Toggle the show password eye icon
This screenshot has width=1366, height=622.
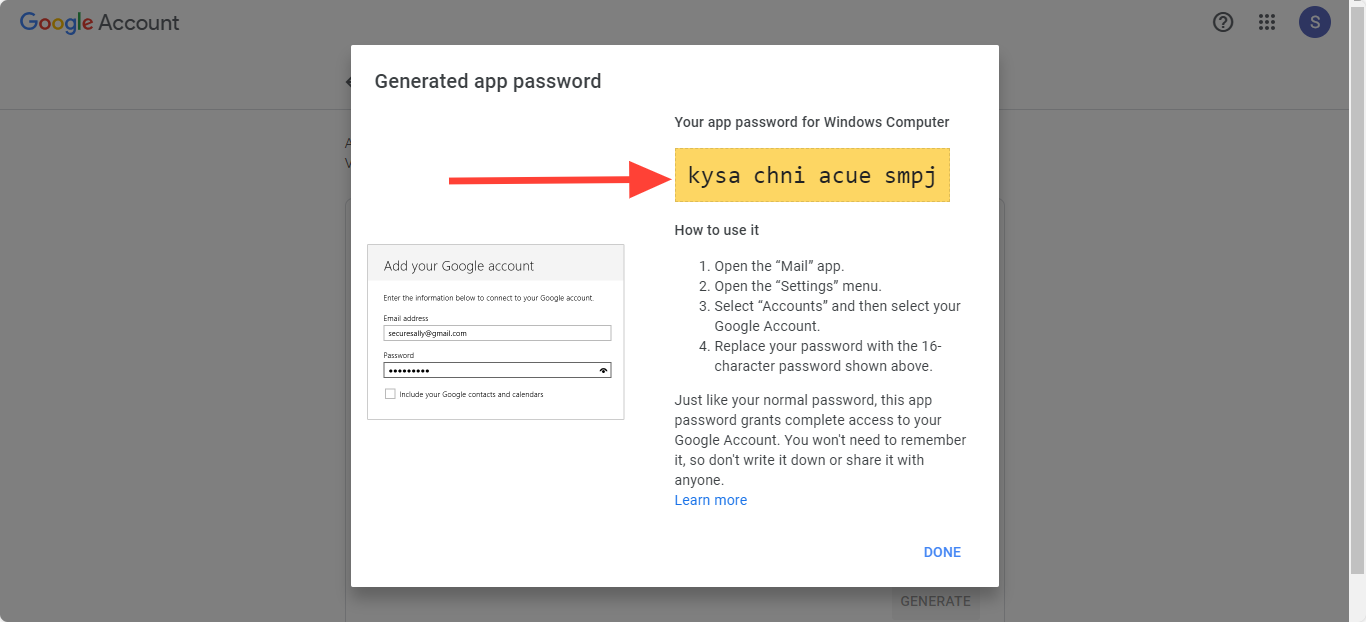click(x=603, y=370)
